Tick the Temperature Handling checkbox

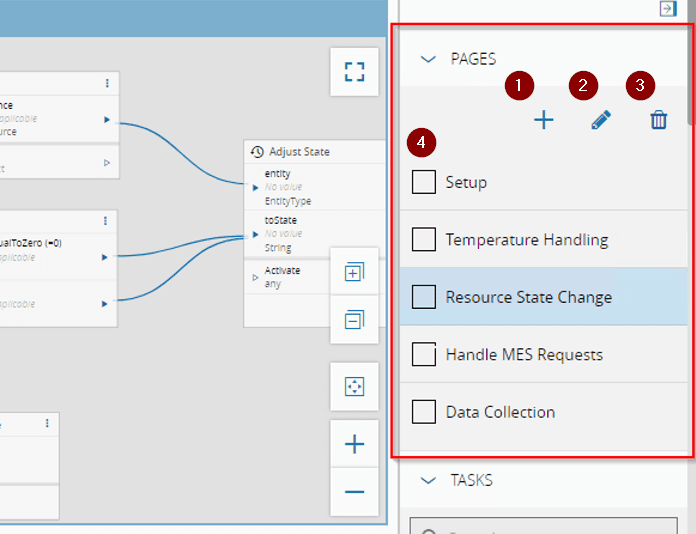tap(424, 240)
